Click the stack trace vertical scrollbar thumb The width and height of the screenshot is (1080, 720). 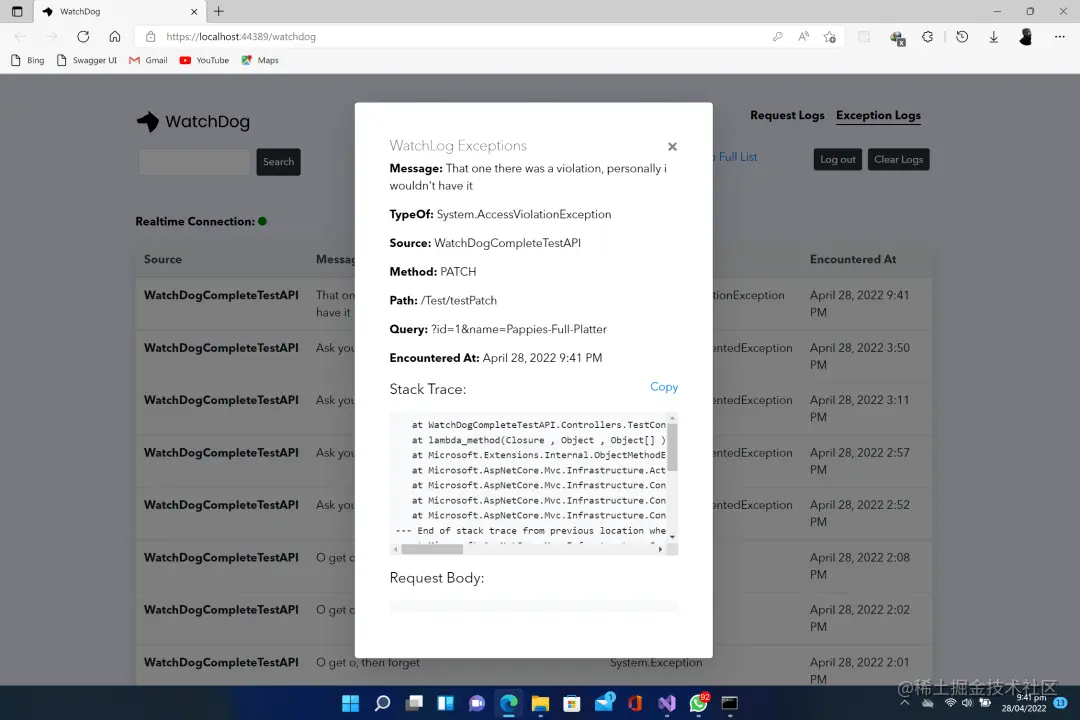pos(672,447)
